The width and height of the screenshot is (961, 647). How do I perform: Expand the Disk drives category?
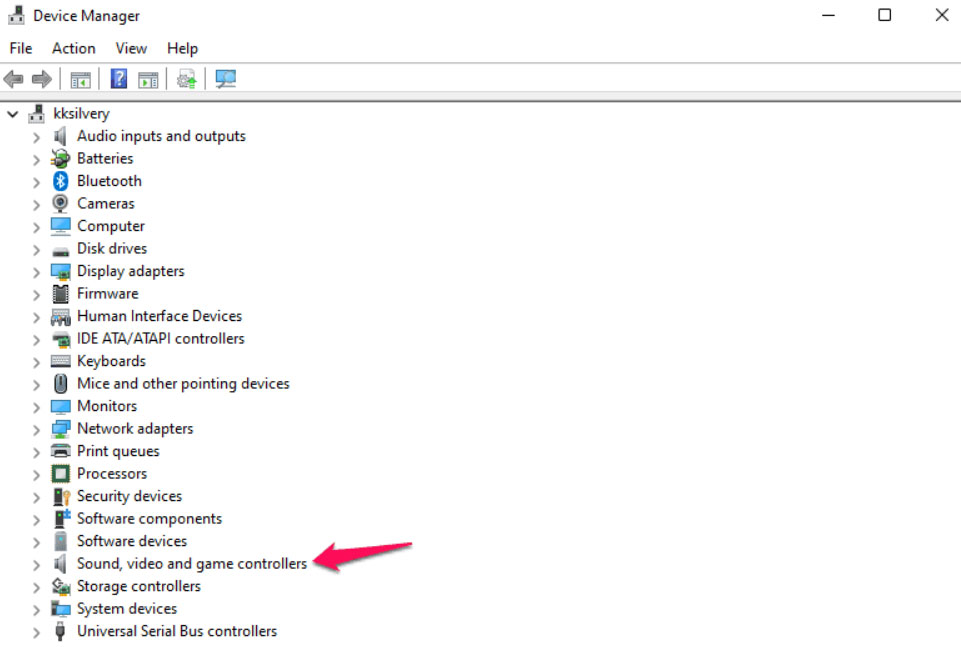click(x=36, y=249)
